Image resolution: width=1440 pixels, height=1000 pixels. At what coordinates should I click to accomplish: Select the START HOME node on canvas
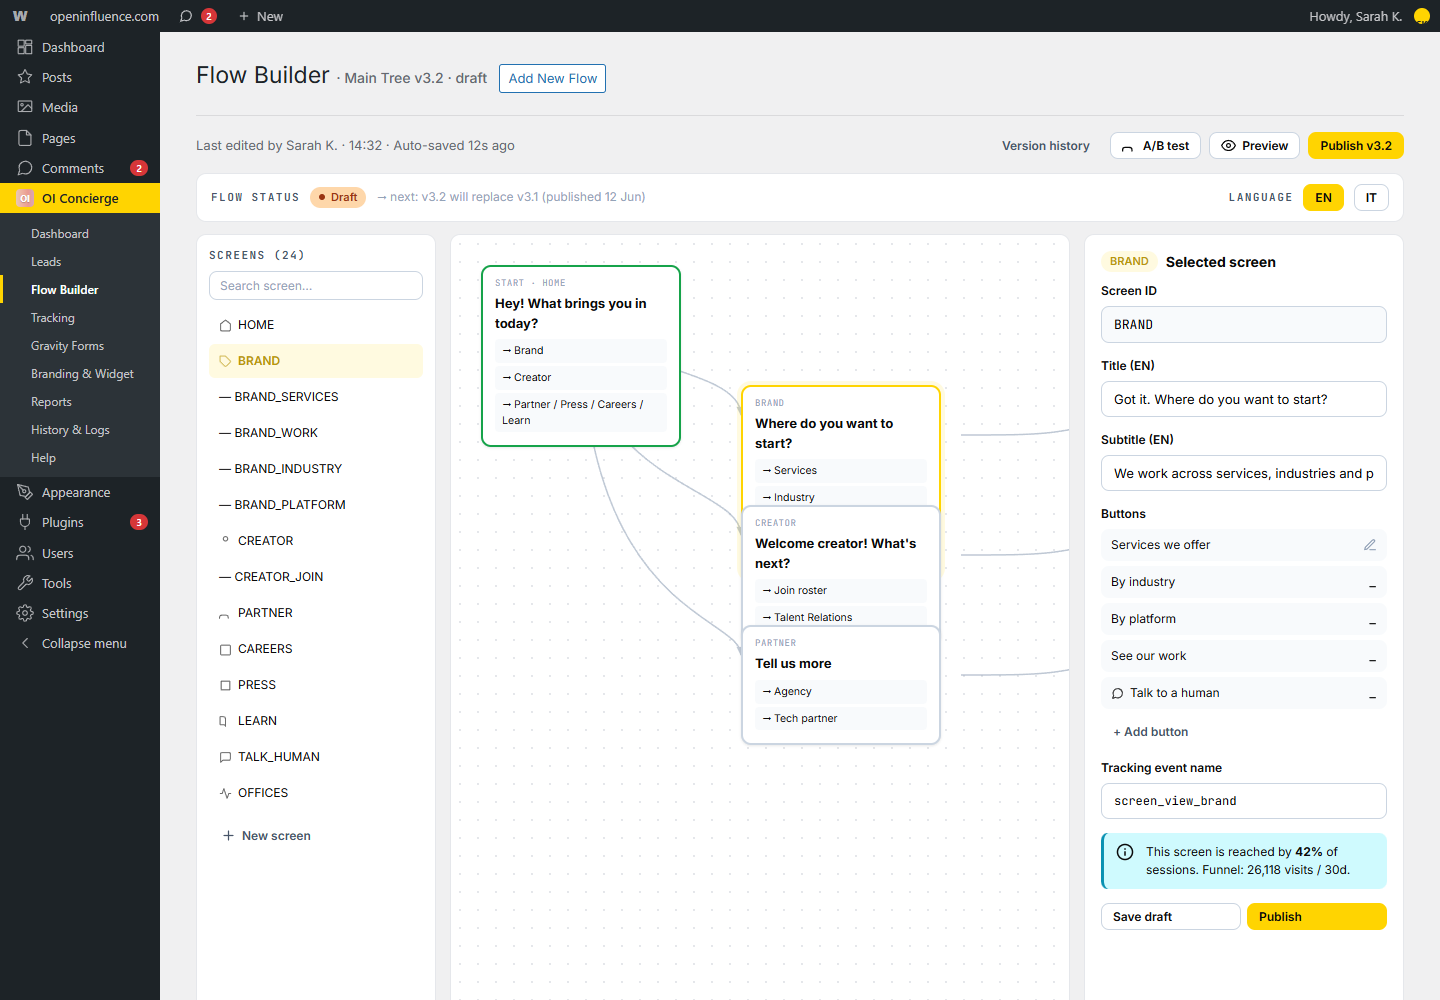[x=581, y=356]
